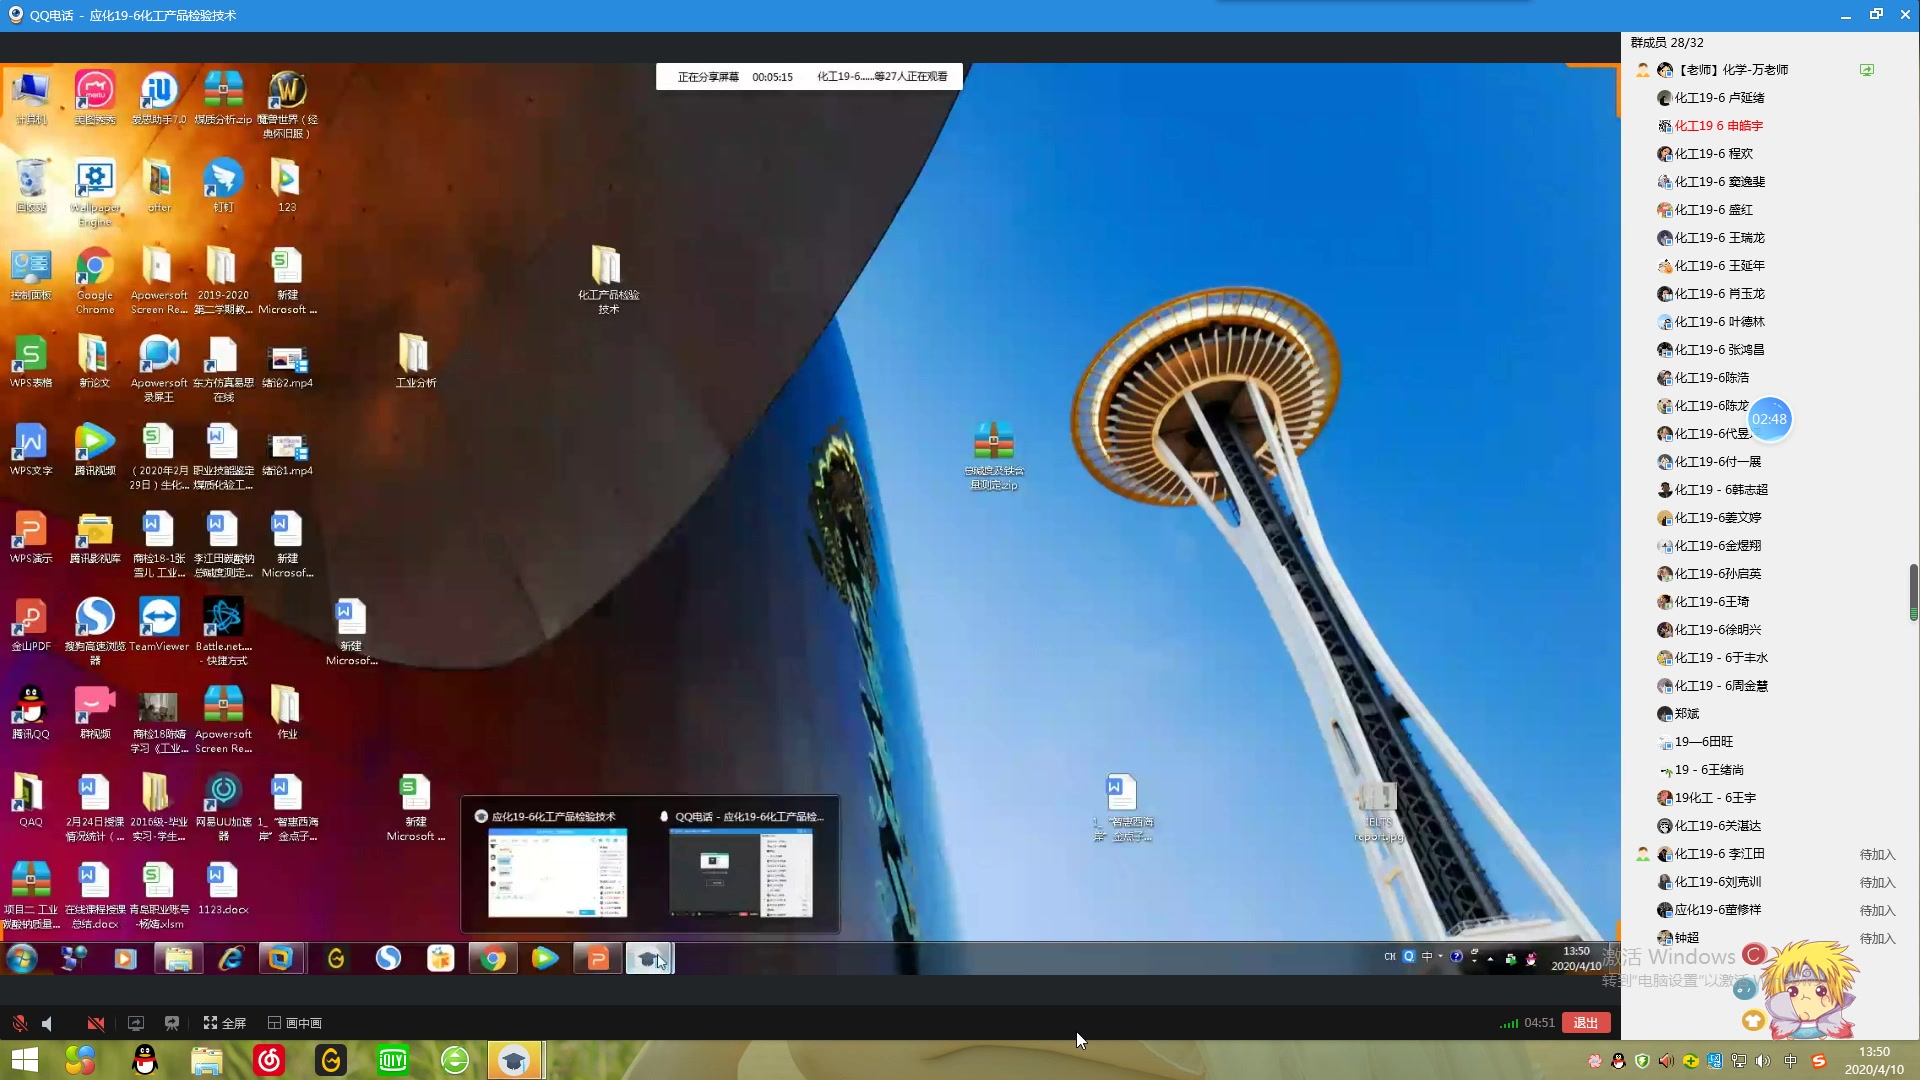The image size is (1920, 1080).
Task: Click Chrome icon in shared screen taskbar
Action: click(492, 959)
